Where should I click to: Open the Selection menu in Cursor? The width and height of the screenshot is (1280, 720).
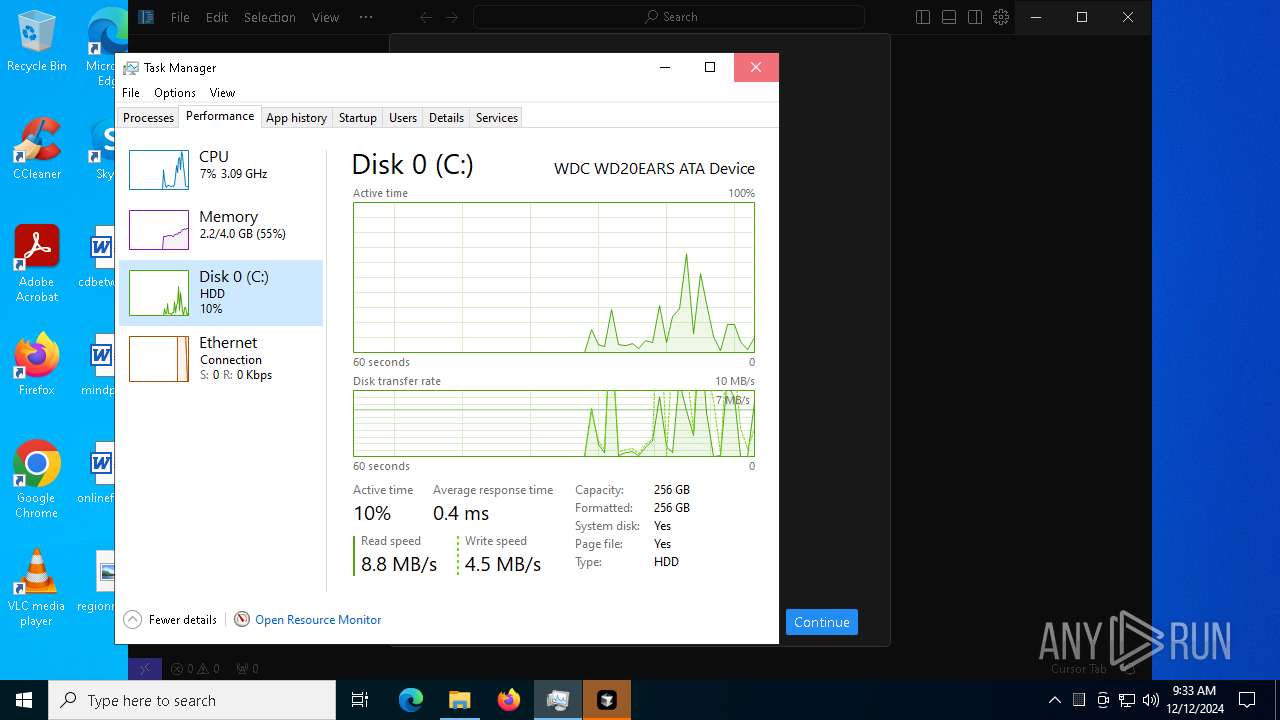tap(270, 17)
